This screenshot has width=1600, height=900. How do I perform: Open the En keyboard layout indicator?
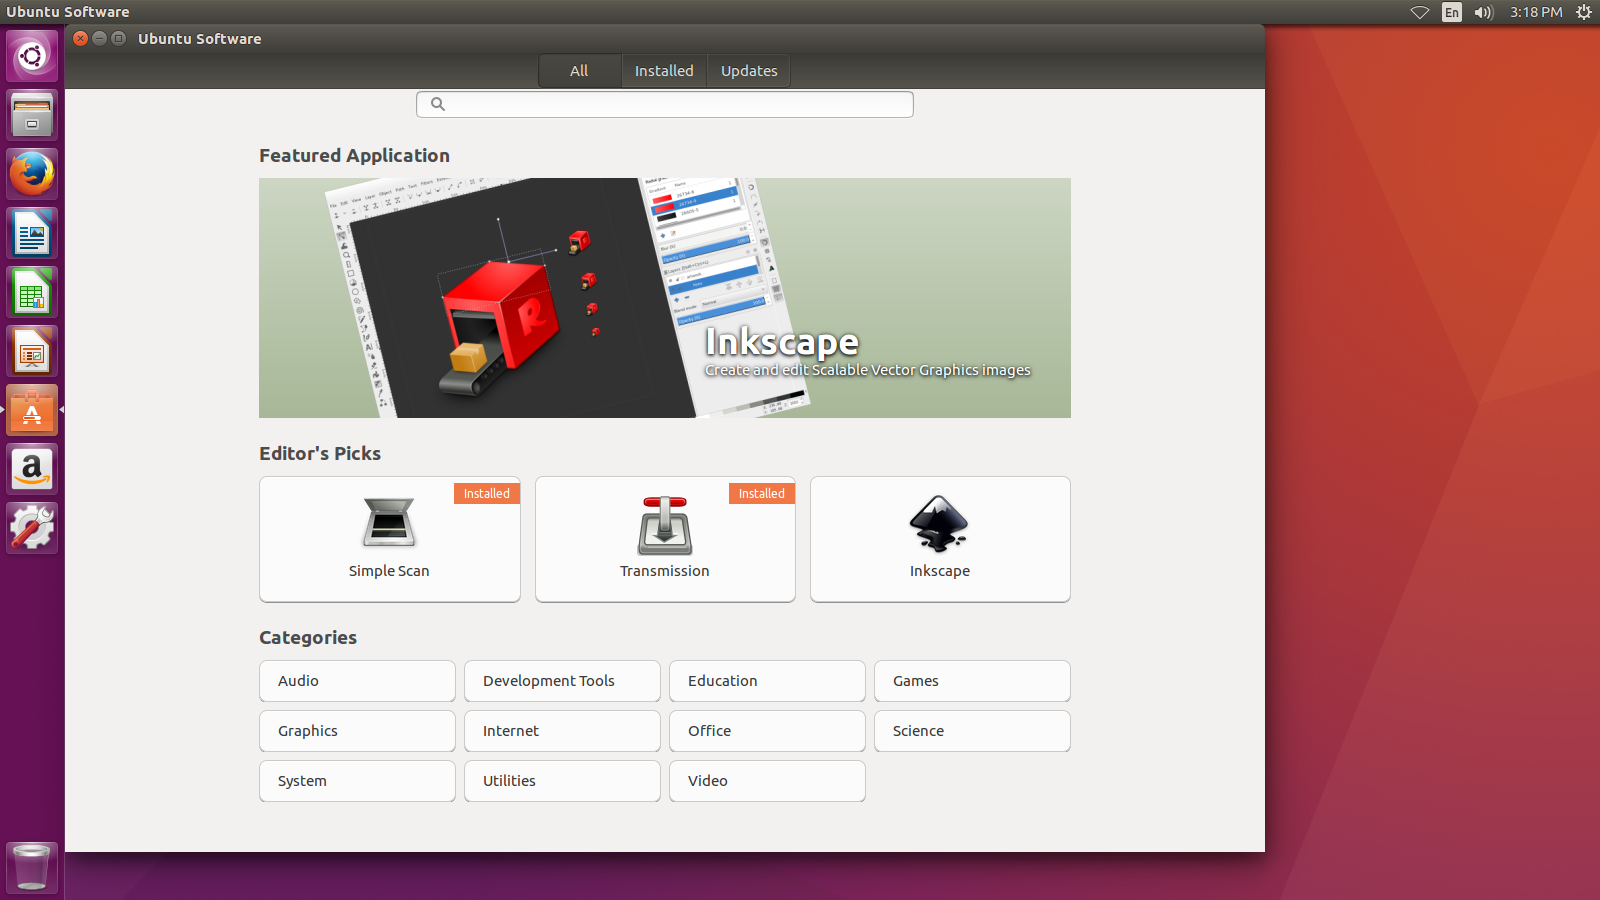[1452, 12]
